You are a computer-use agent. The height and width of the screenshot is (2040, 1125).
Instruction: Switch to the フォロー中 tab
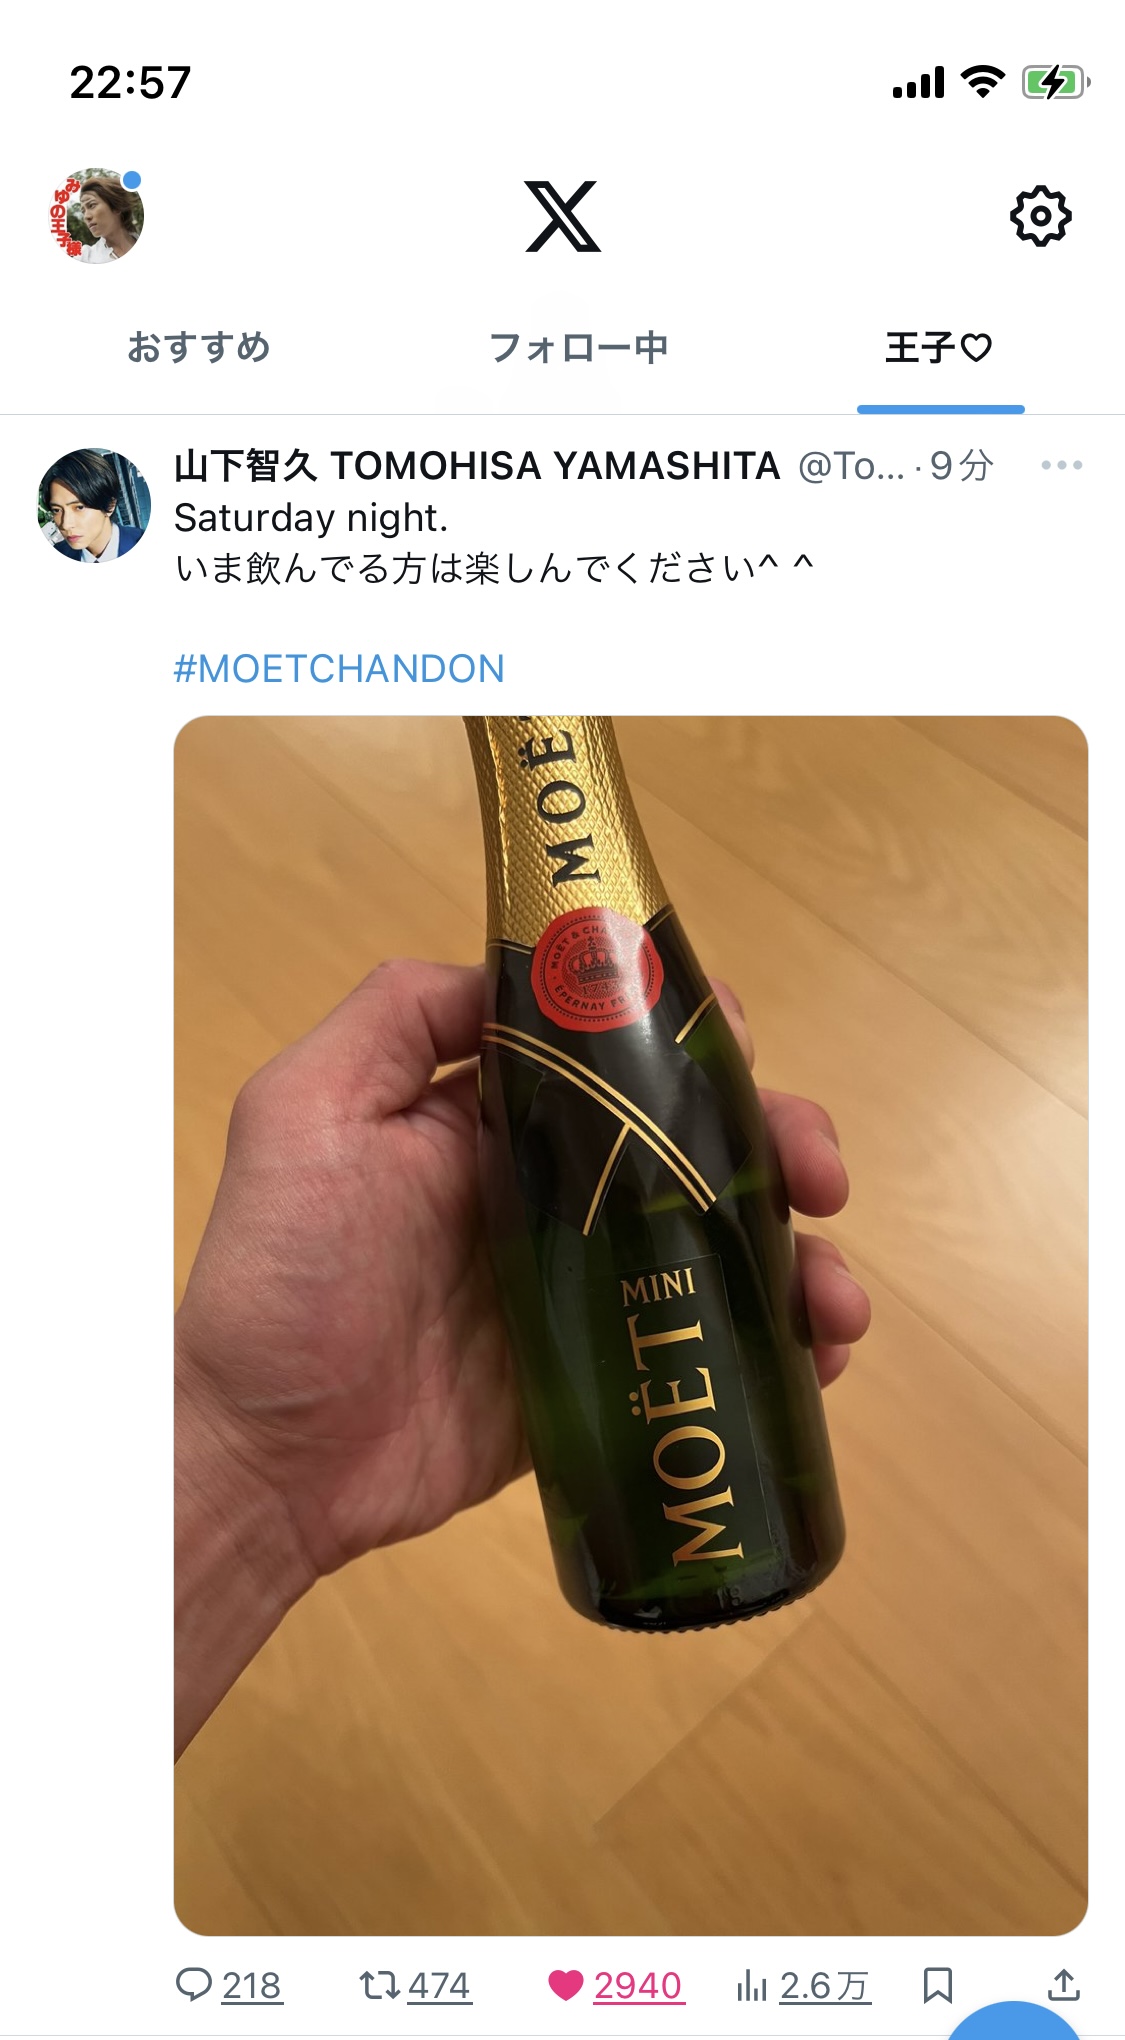pos(578,348)
